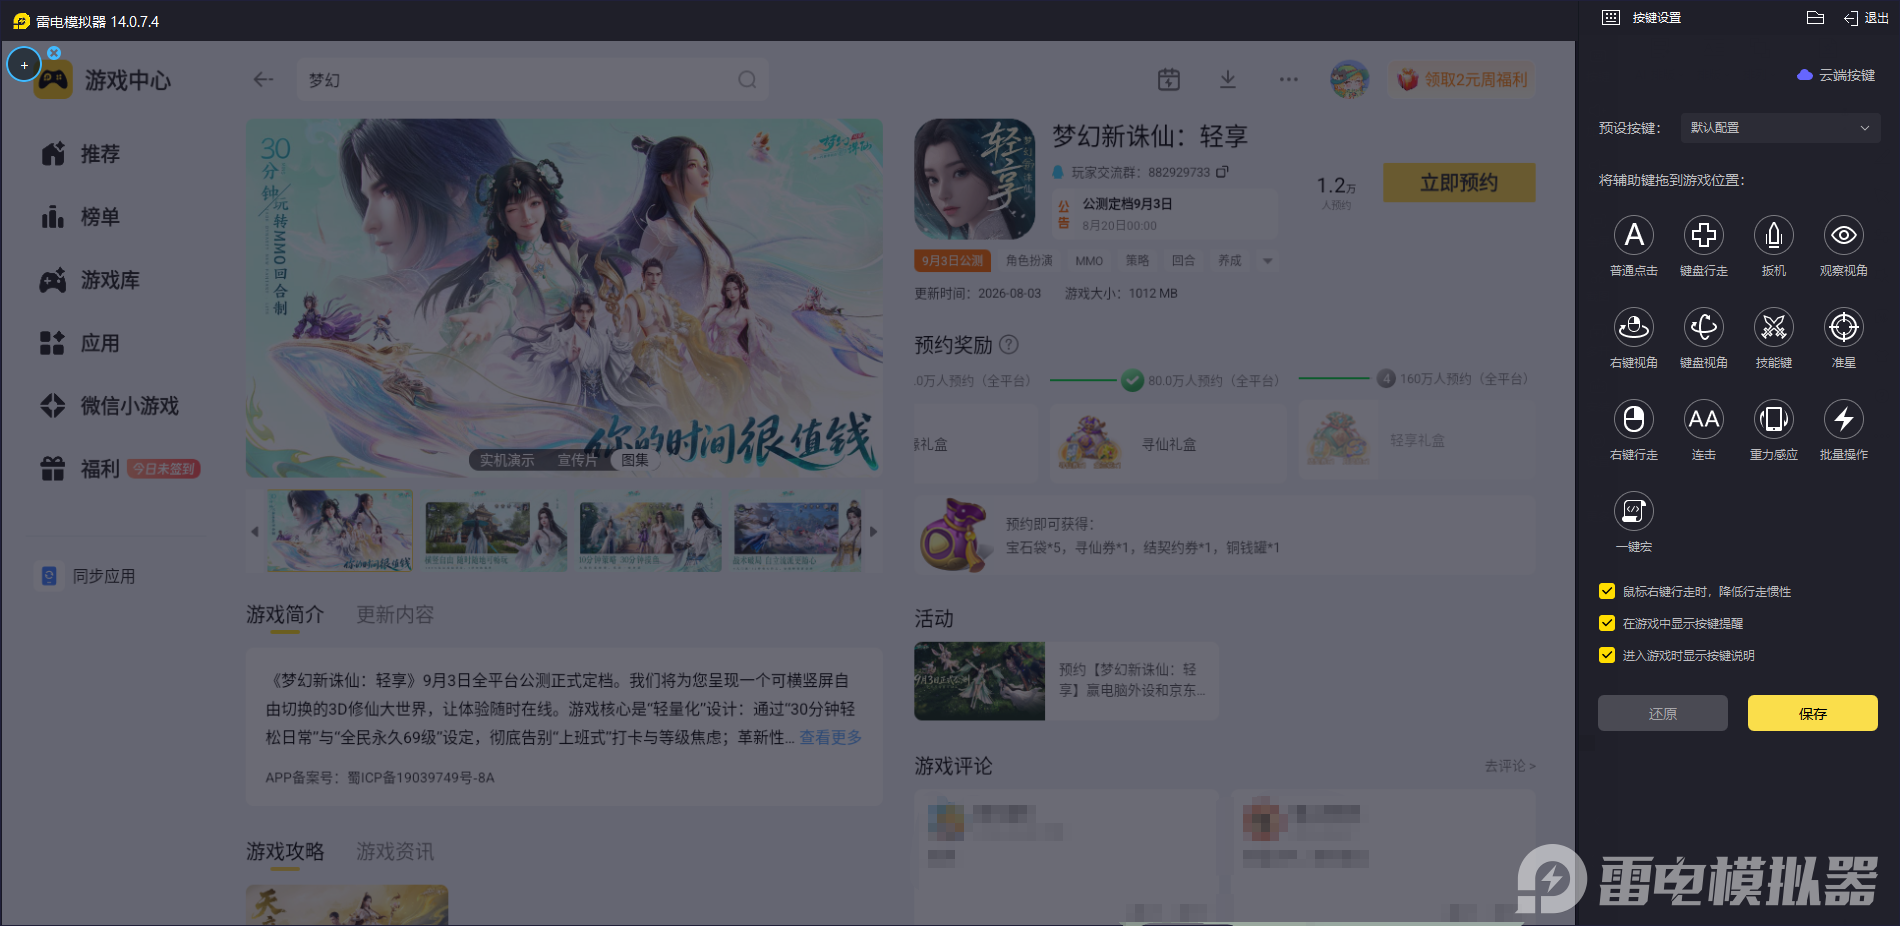Click the 公测定档9月3日 announcement
The width and height of the screenshot is (1900, 926).
[x=1166, y=213]
